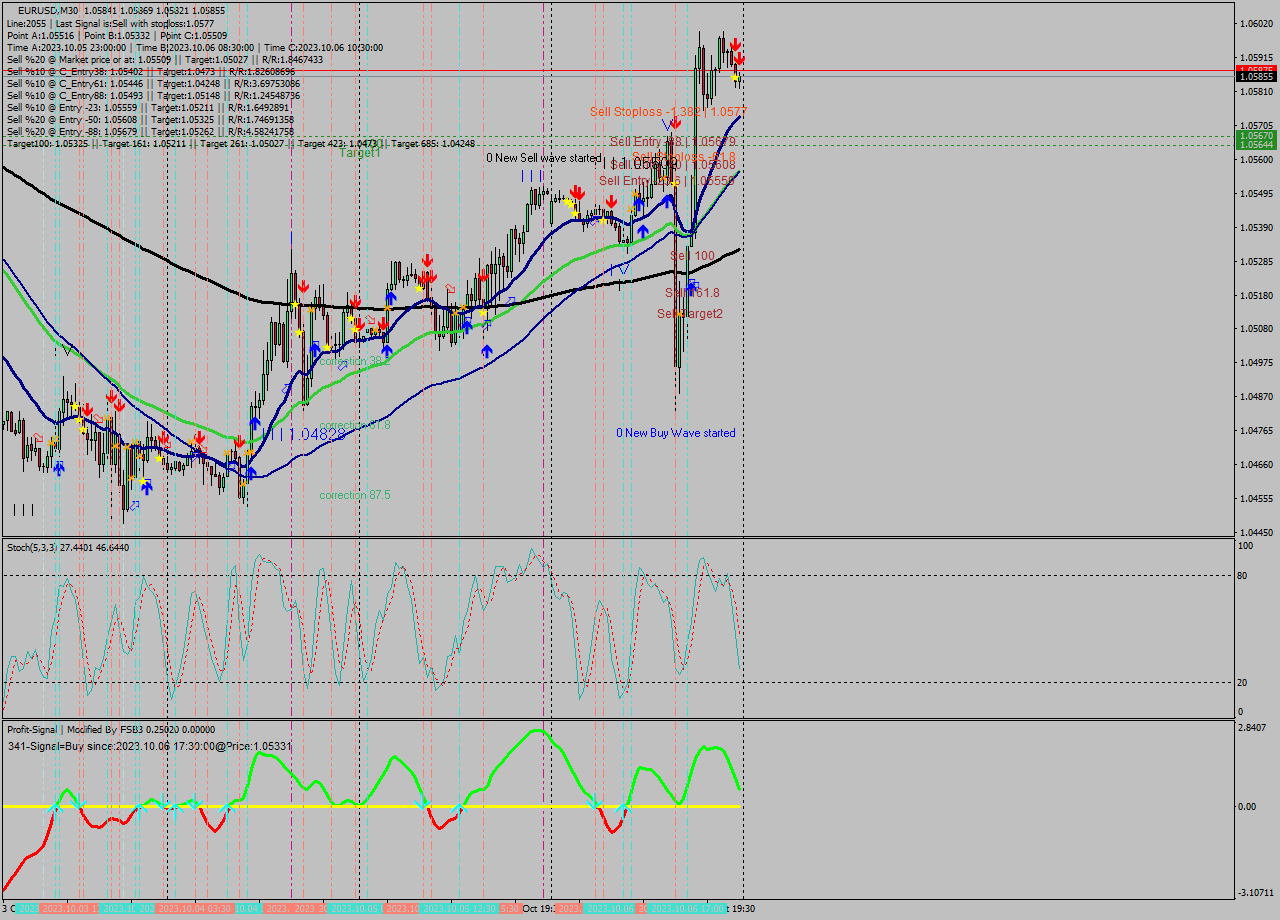Select the red down-arrow beside the Sell Stoploss label

click(x=675, y=123)
